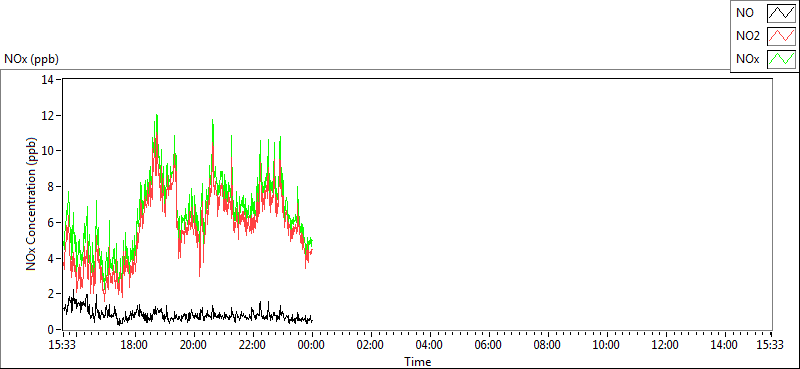Viewport: 800px width, 369px height.
Task: Click the 00:00 time axis label
Action: [x=311, y=345]
